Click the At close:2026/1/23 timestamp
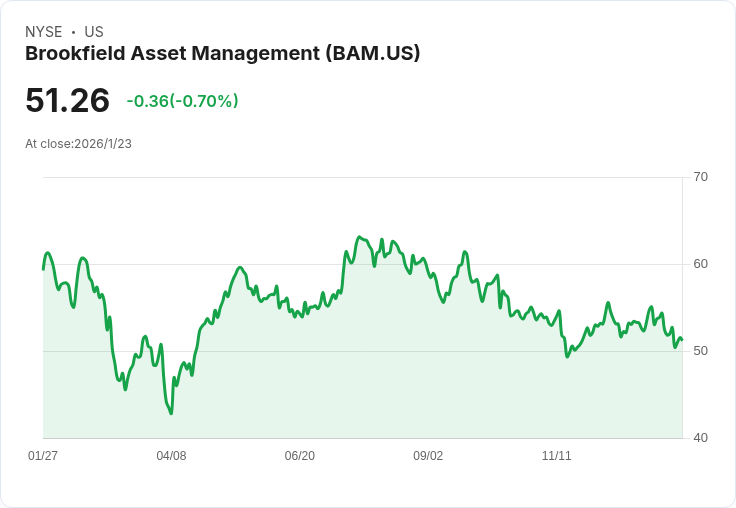This screenshot has width=736, height=508. [x=78, y=144]
